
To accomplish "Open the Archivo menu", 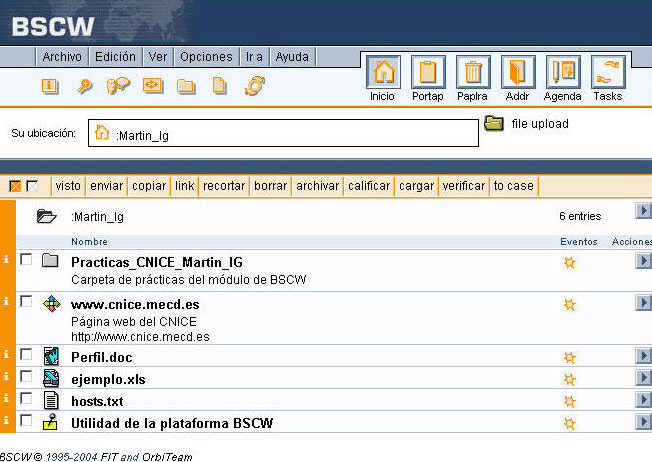I will click(x=62, y=57).
